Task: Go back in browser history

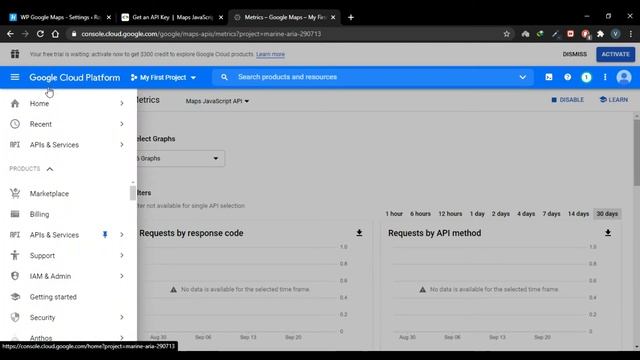Action: click(x=10, y=34)
